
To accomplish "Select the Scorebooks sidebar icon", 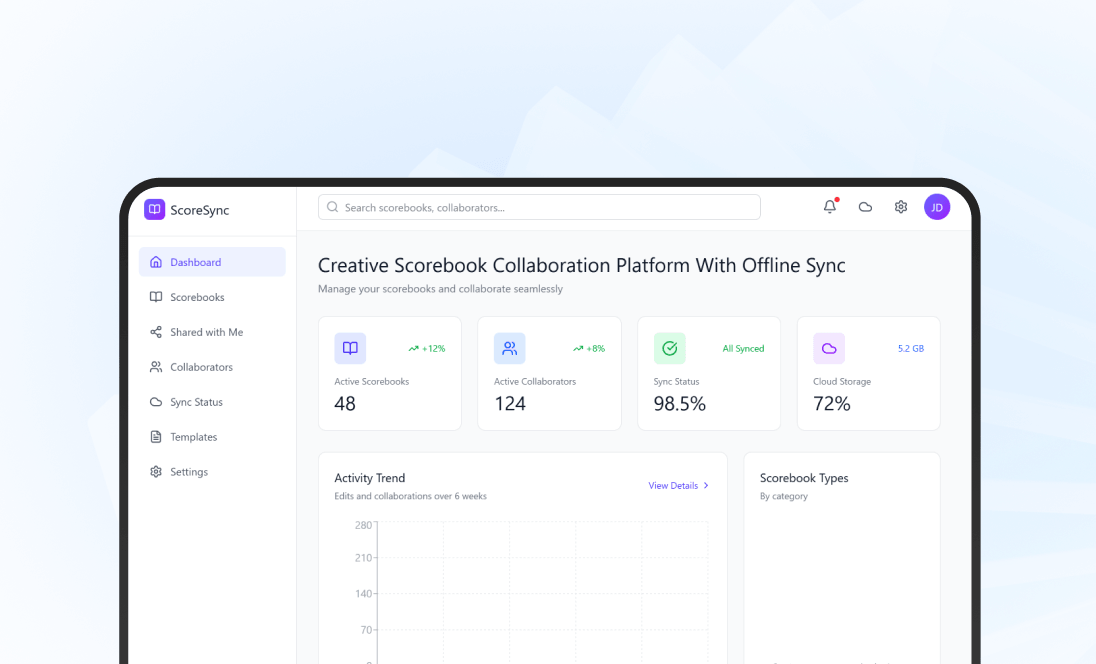I will coord(156,297).
